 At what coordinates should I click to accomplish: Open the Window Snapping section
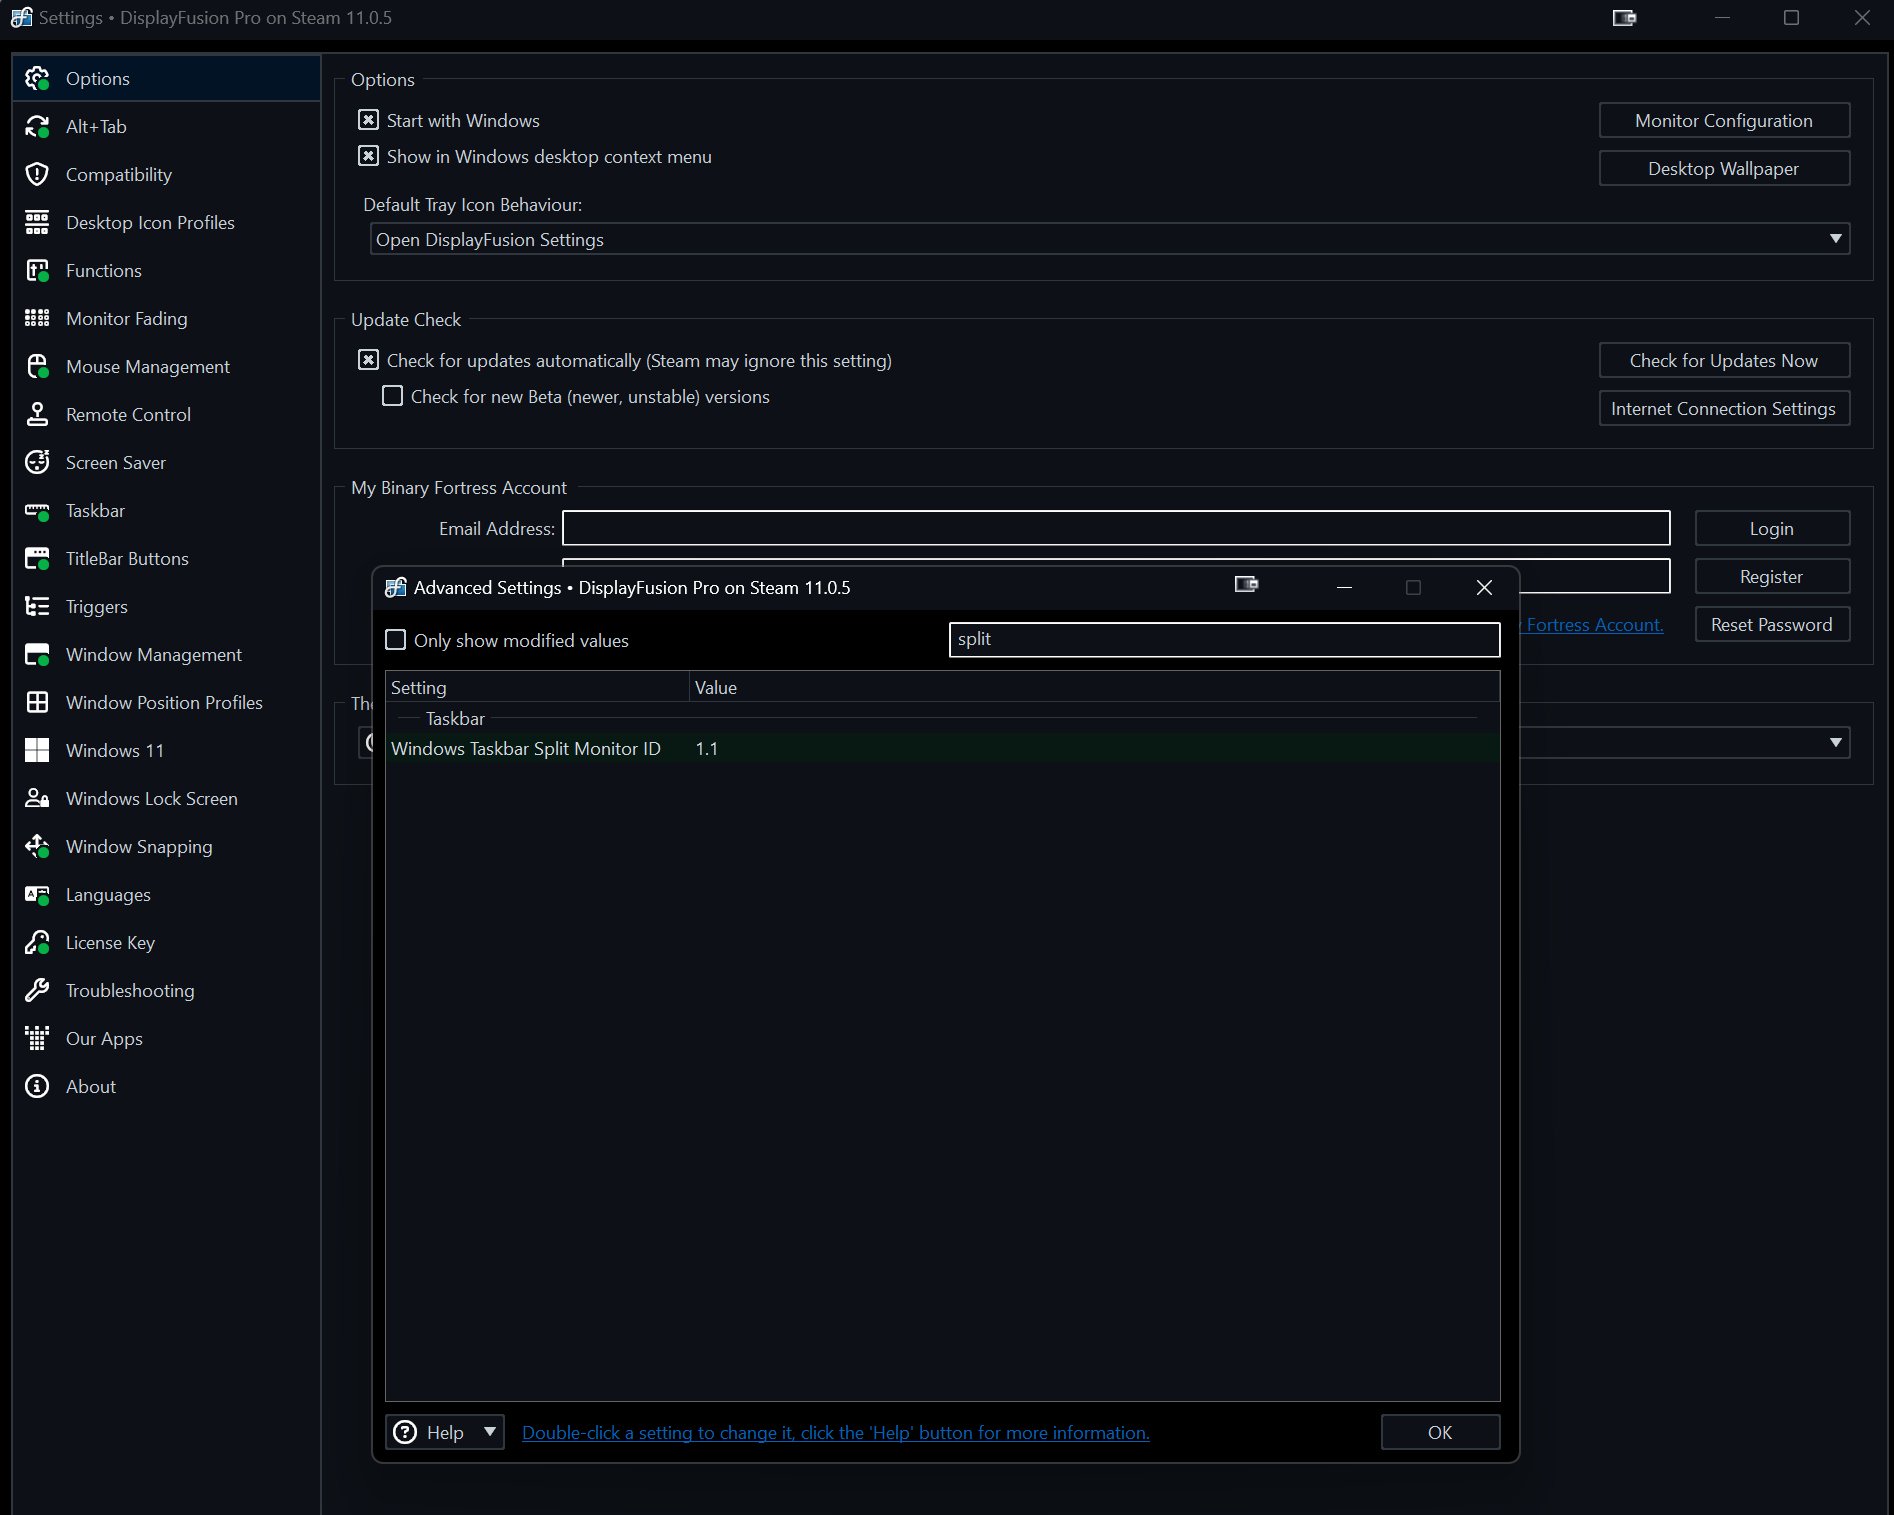click(139, 847)
